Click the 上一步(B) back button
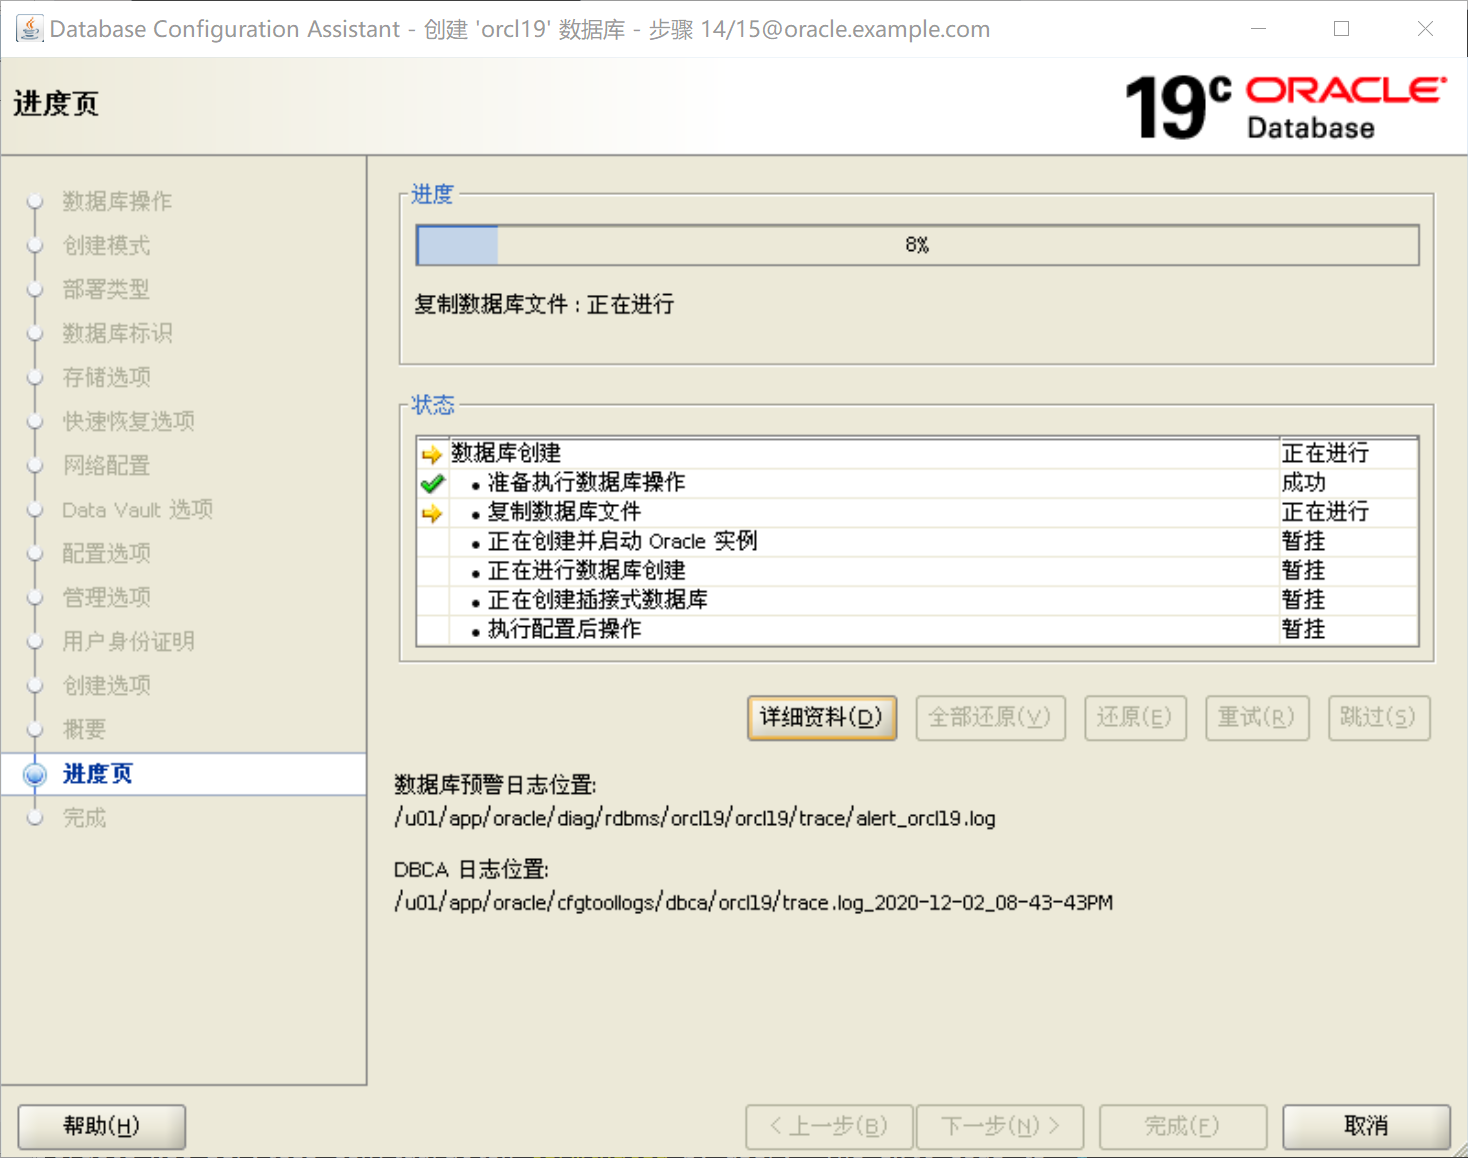 (x=830, y=1127)
